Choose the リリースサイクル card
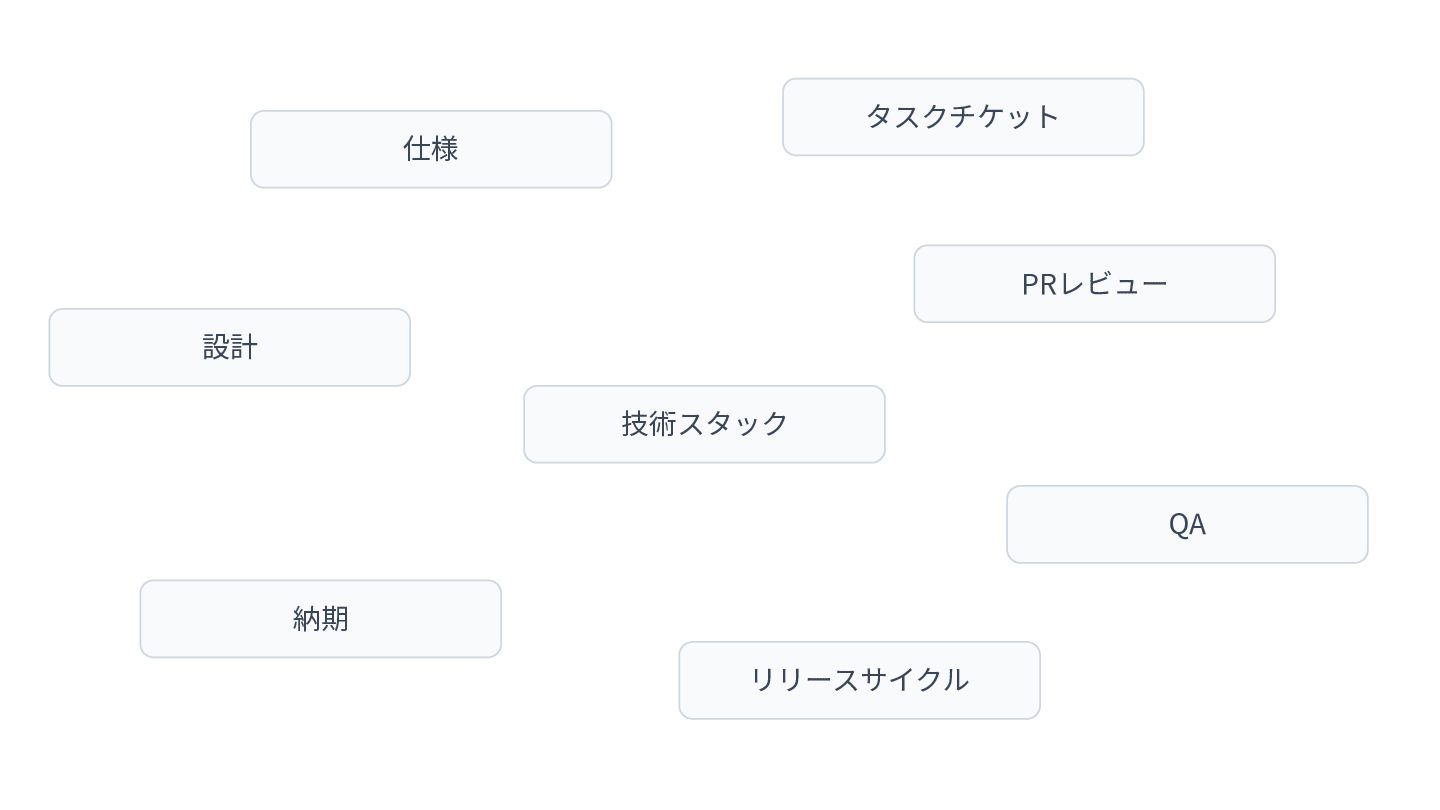Viewport: 1440px width, 810px height. tap(860, 680)
